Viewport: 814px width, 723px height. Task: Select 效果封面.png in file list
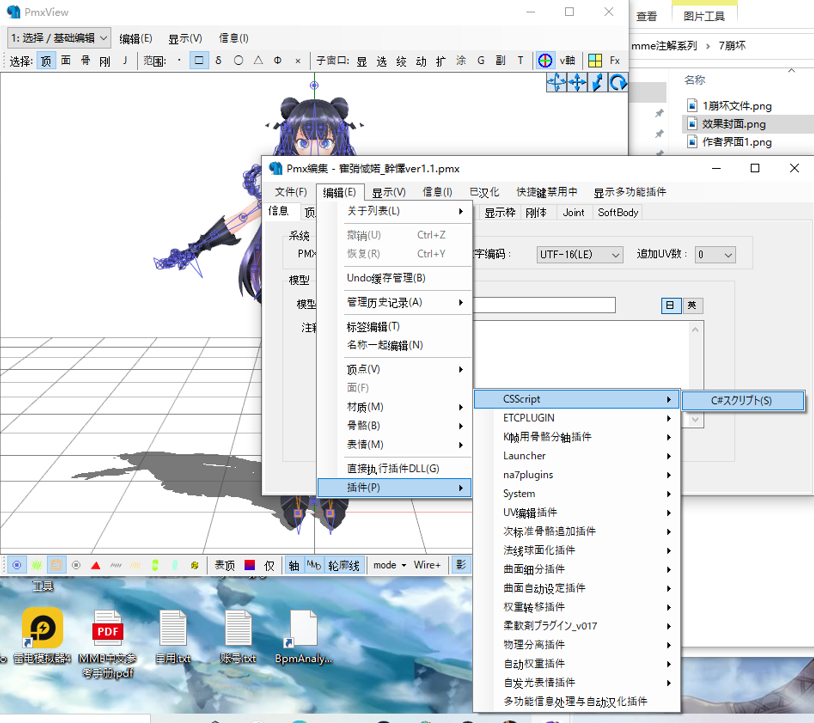734,124
